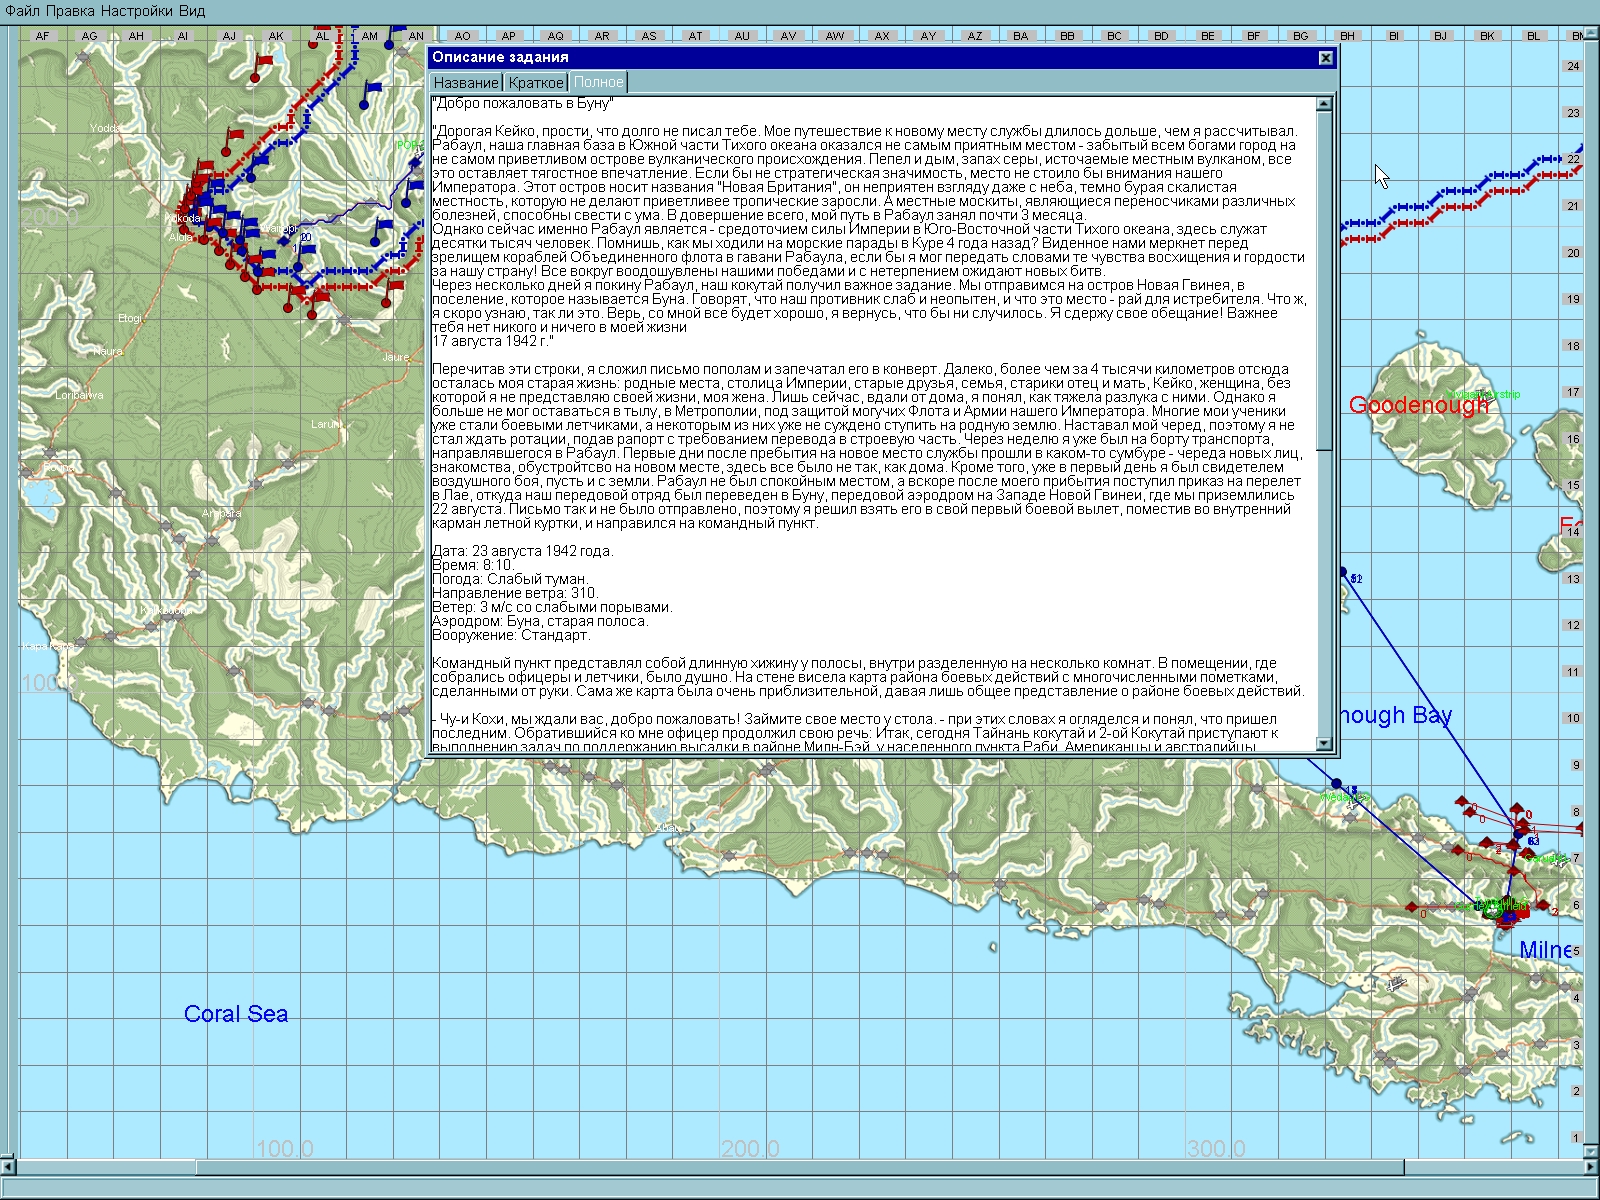Select the blue waypoint dot labeled 52
Image resolution: width=1600 pixels, height=1200 pixels.
[1343, 573]
